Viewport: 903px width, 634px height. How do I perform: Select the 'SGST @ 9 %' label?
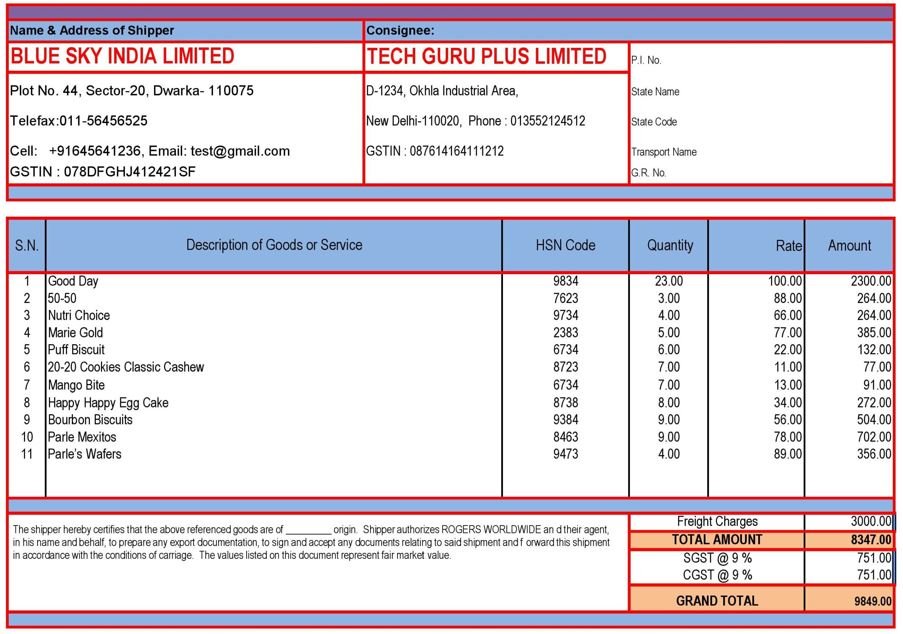(718, 558)
